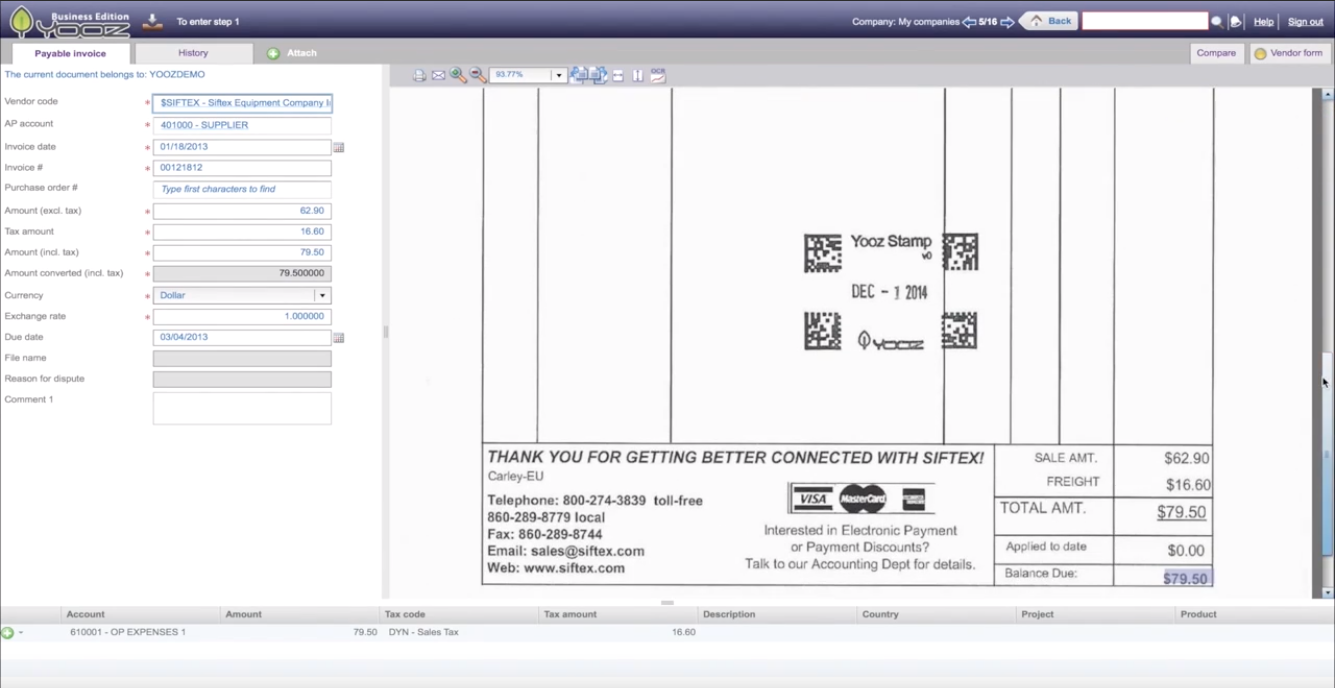The image size is (1335, 688).
Task: Add a new accounting line
Action: coord(8,632)
